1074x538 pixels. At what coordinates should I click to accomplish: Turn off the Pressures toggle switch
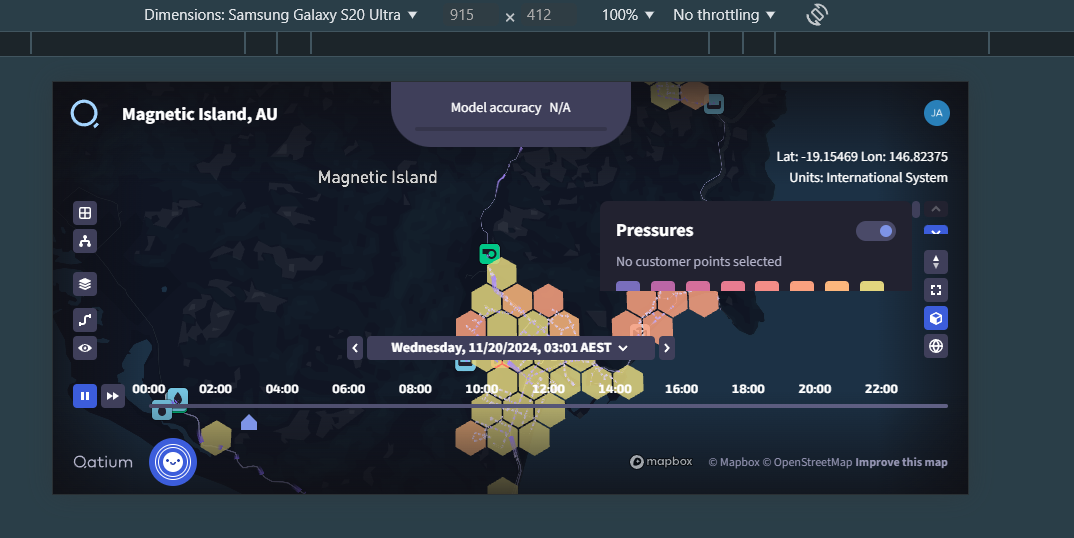click(876, 231)
